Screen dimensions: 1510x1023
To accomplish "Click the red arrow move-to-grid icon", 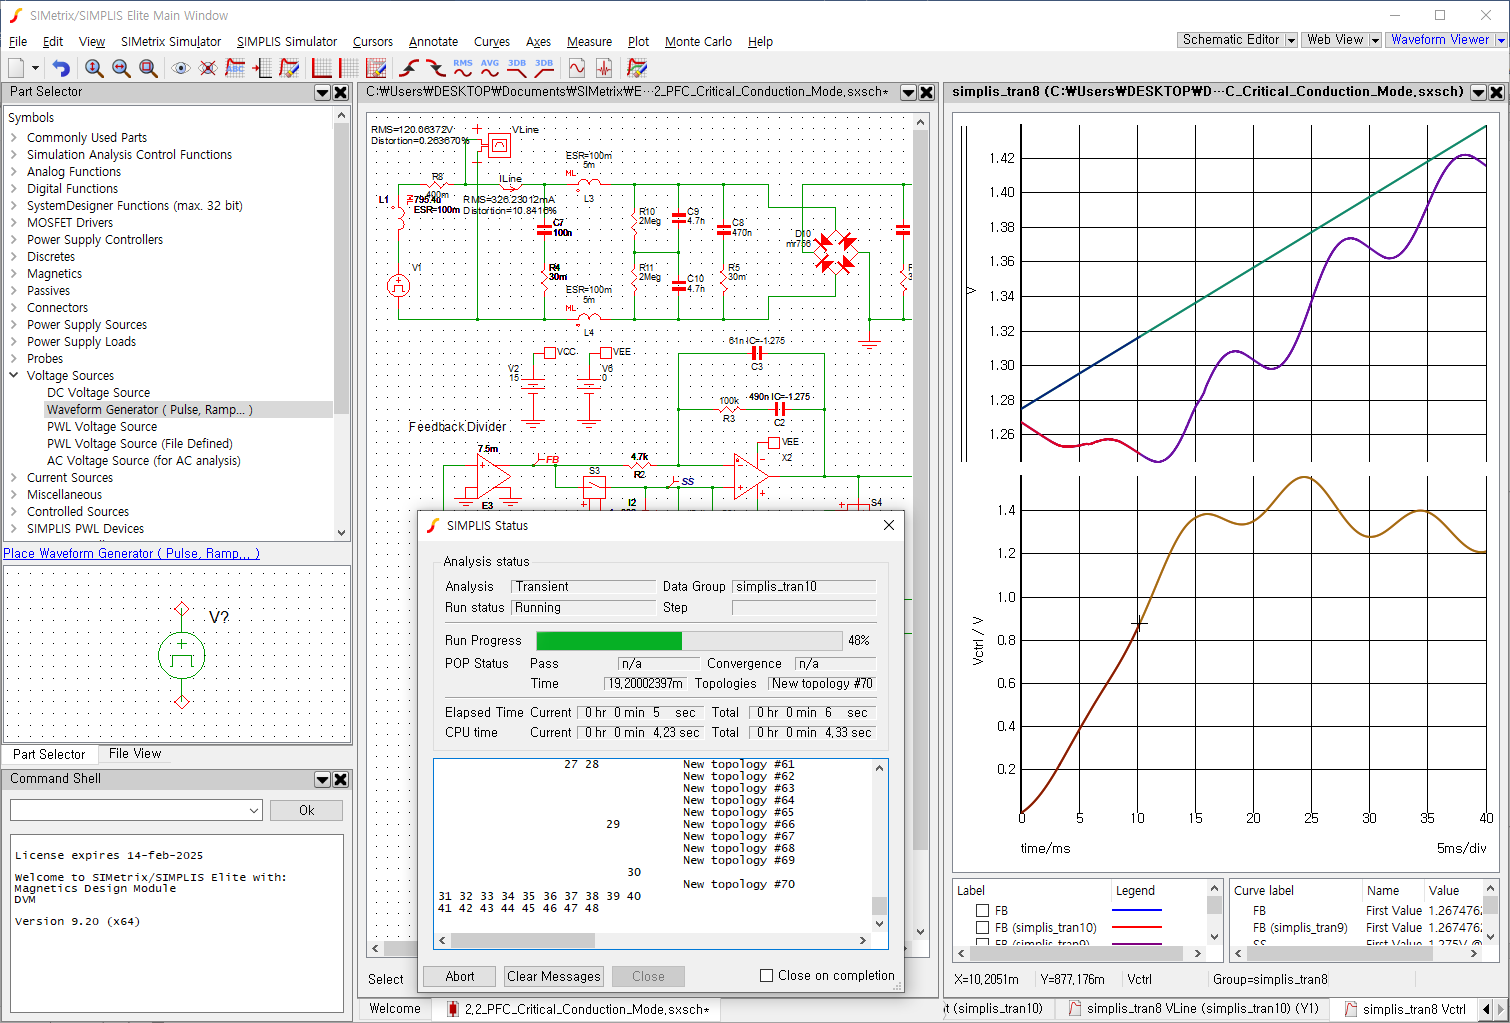I will click(262, 68).
